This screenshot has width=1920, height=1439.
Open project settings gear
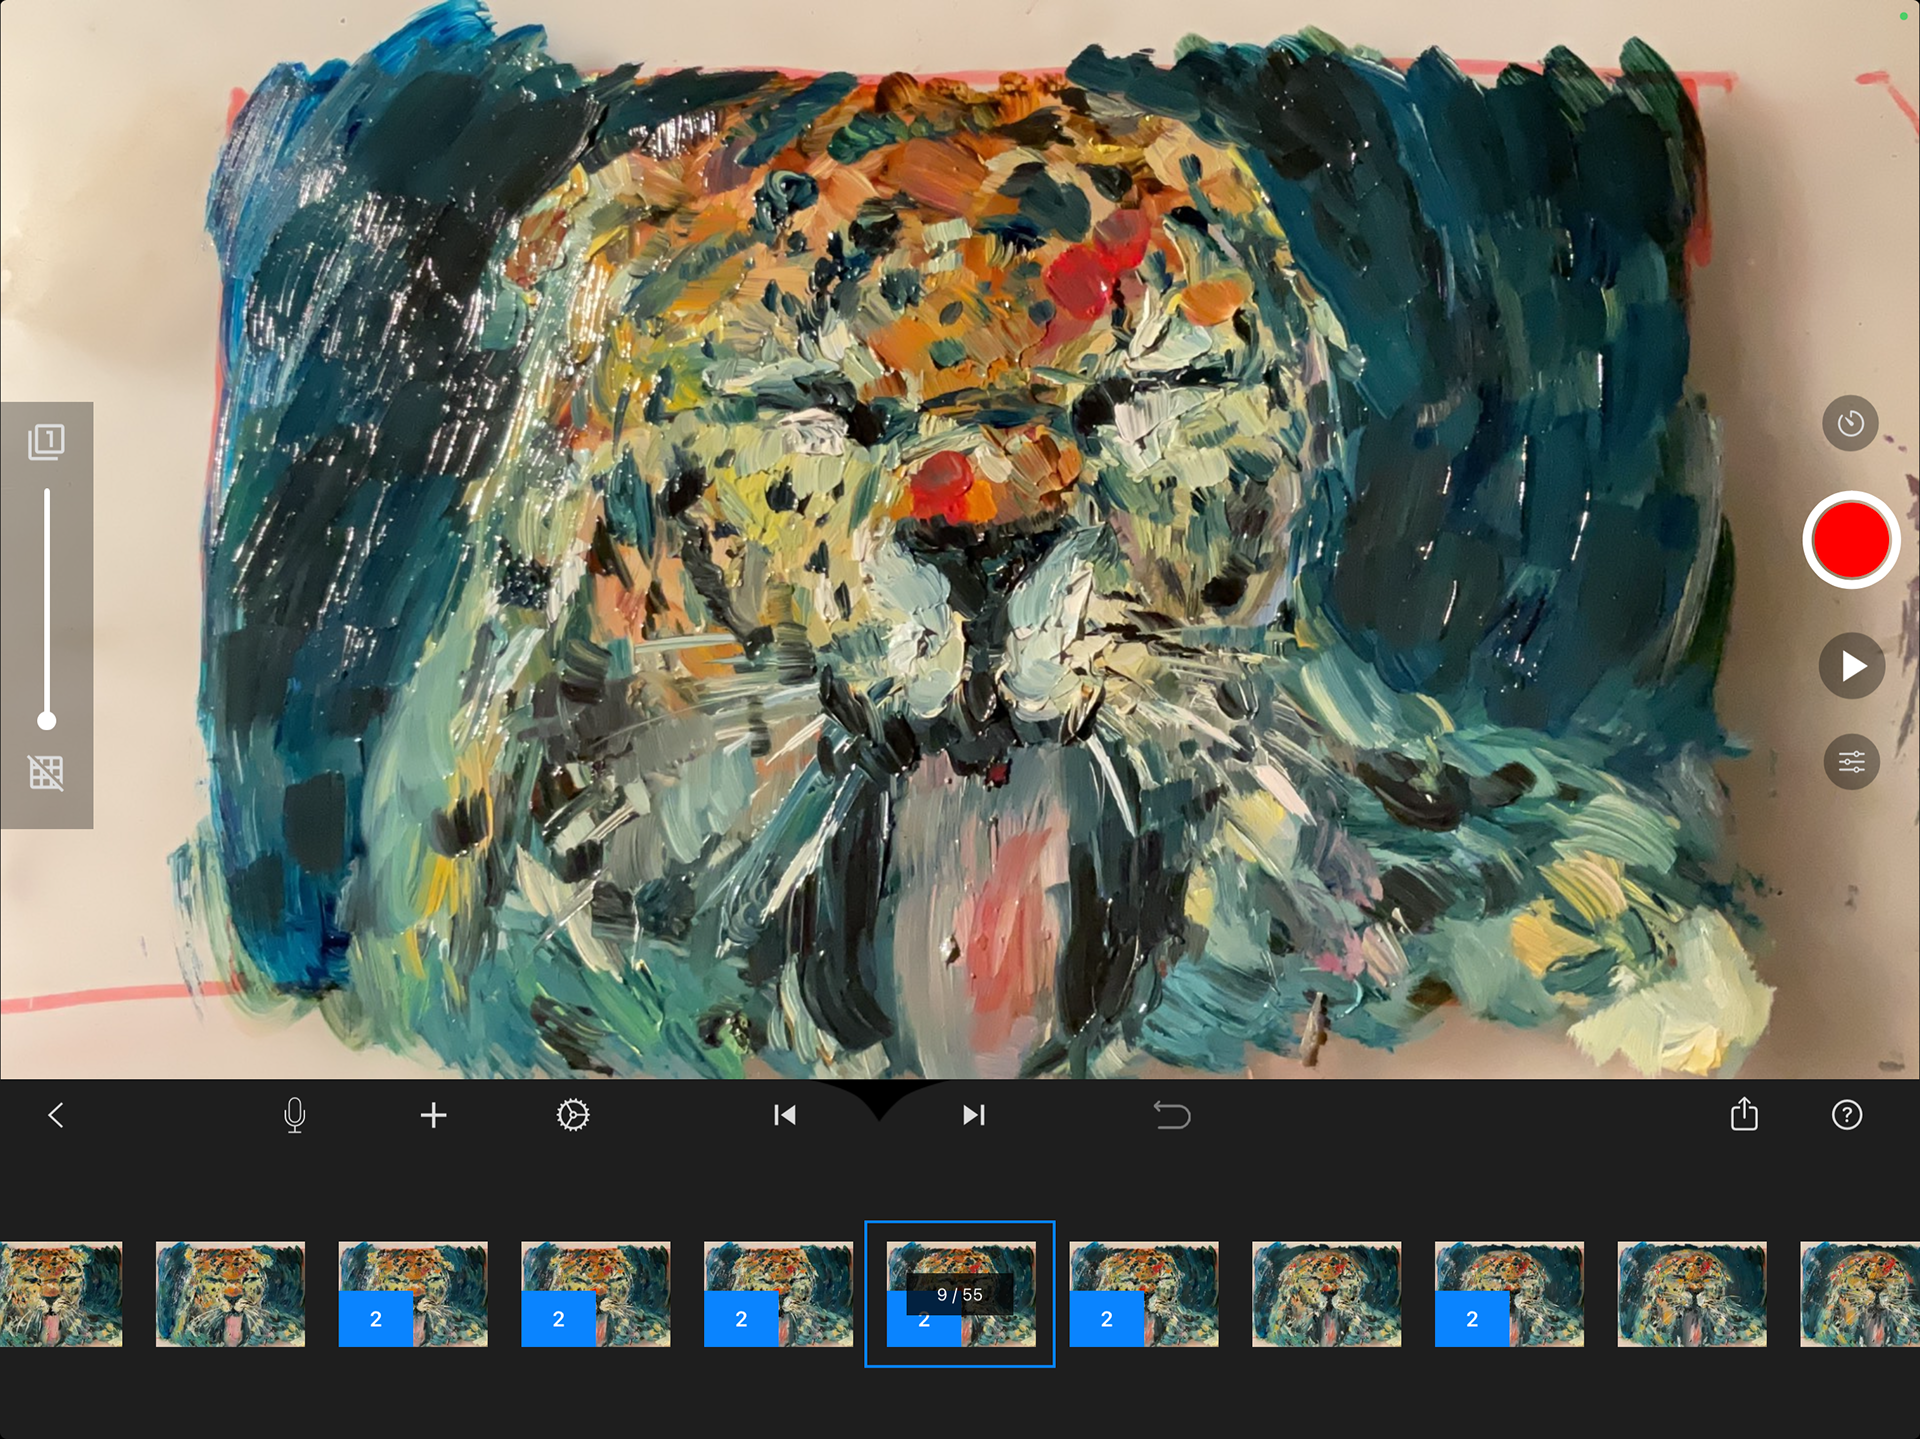[573, 1115]
